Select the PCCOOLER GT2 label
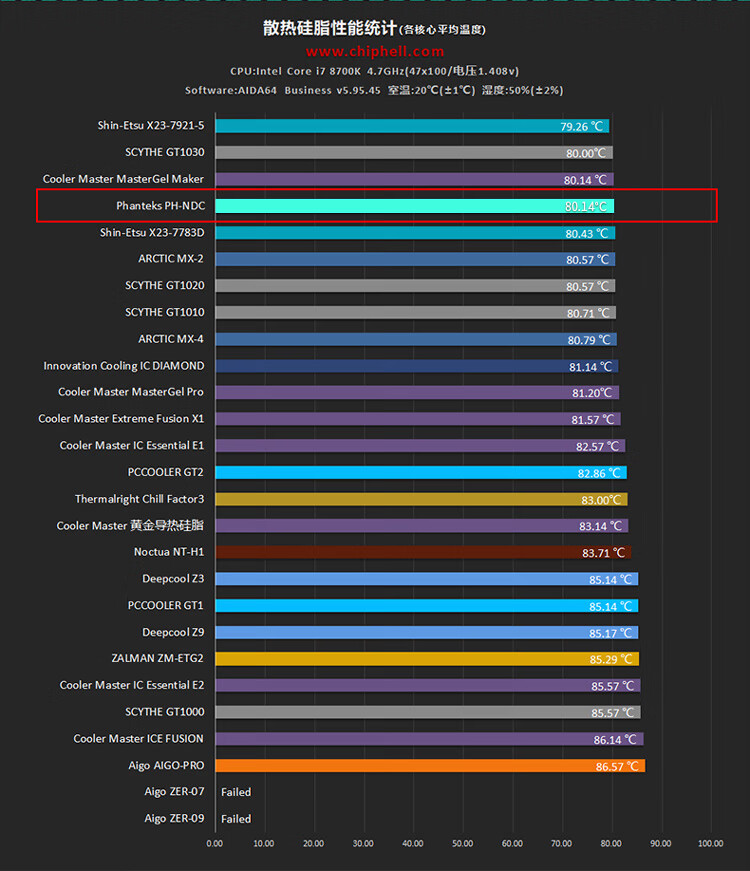This screenshot has width=750, height=871. click(166, 472)
